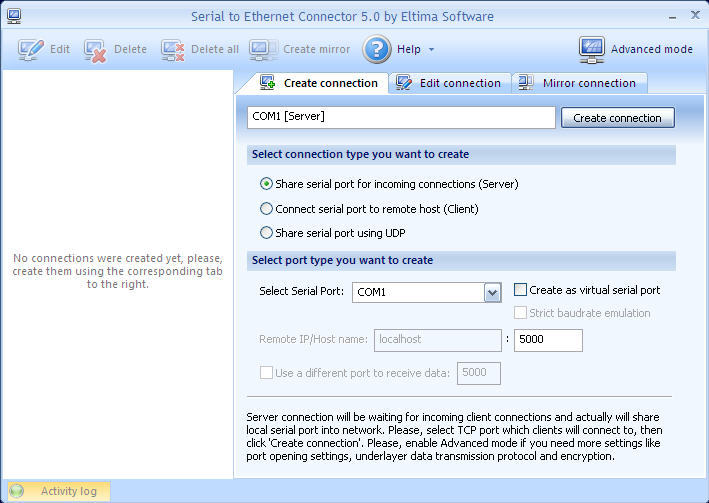Enable Create as virtual serial port checkbox

[520, 289]
